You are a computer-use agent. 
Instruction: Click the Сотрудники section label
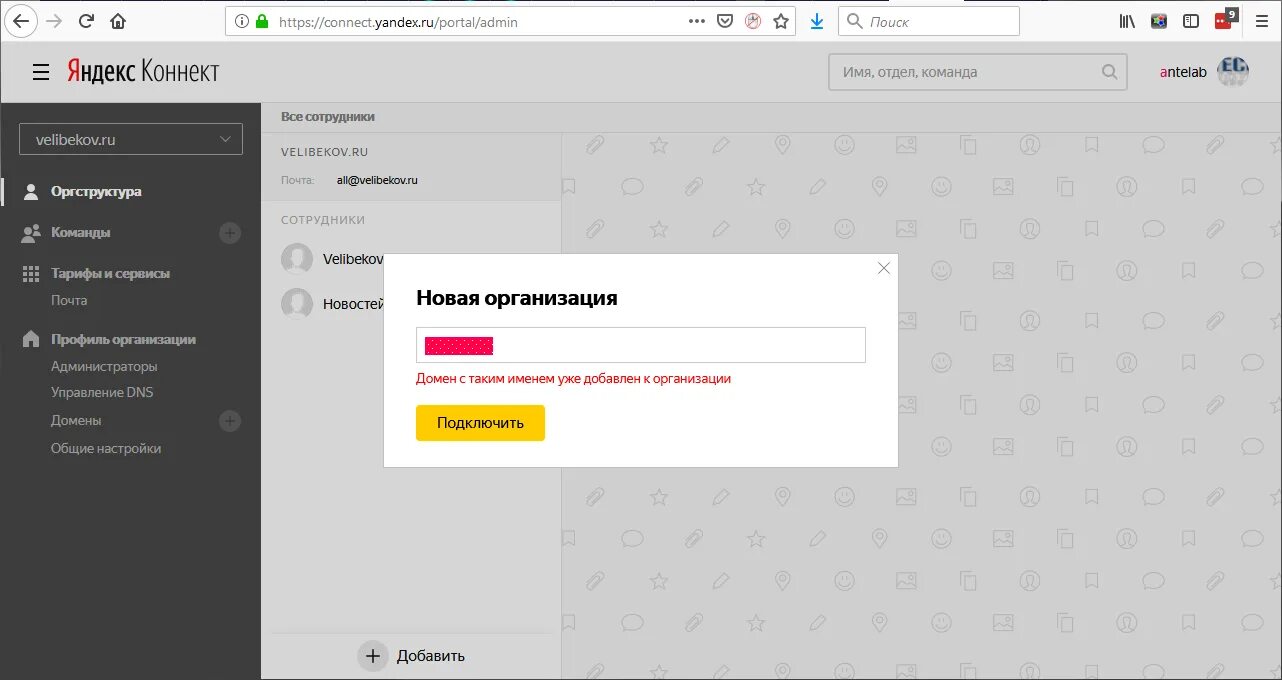coord(323,220)
